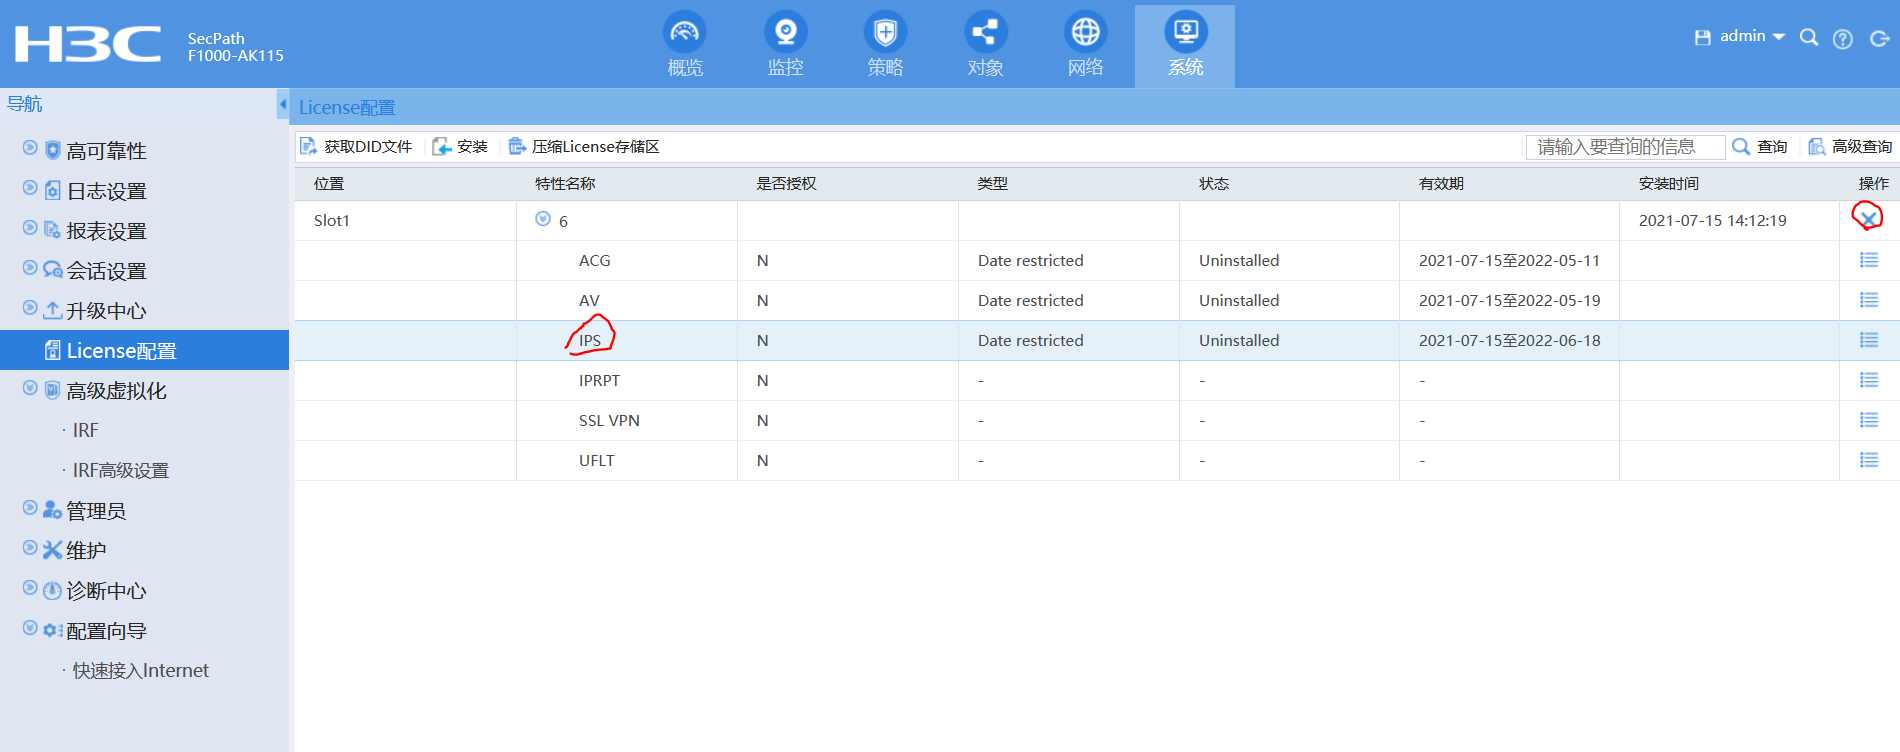Click the H3C logo
Screen dimensions: 1900x752
(88, 45)
